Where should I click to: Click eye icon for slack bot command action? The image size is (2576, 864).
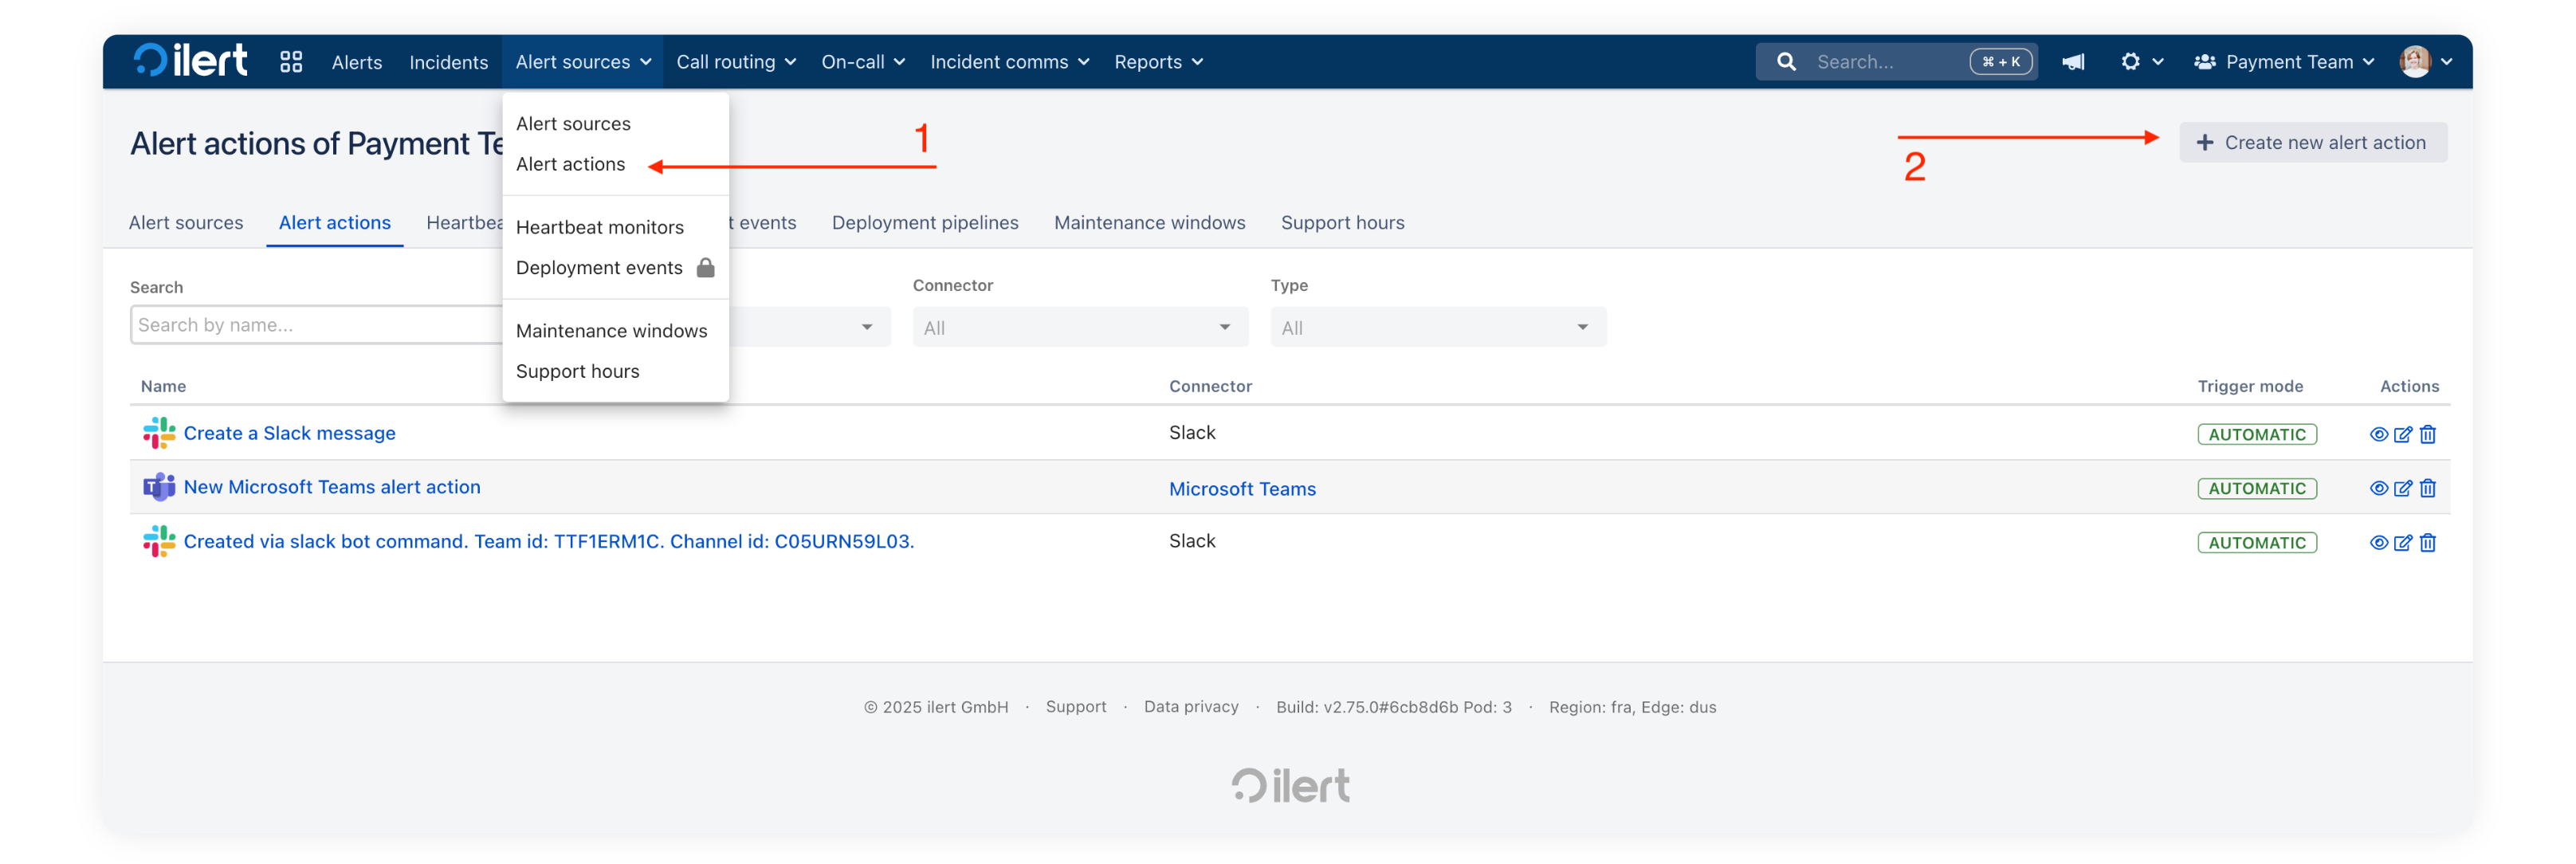point(2378,543)
